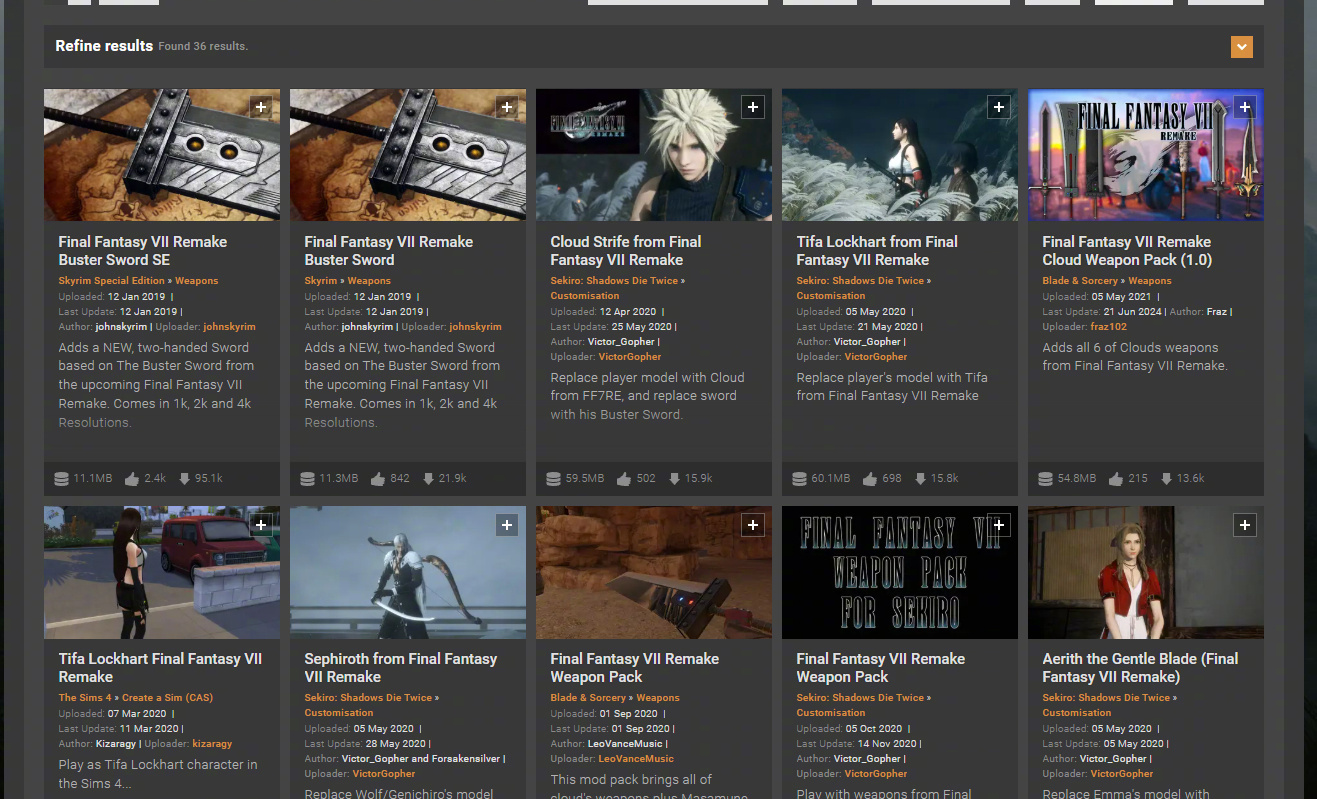Click plus icon on Tifa Lockhart Sekiro card

coord(999,107)
